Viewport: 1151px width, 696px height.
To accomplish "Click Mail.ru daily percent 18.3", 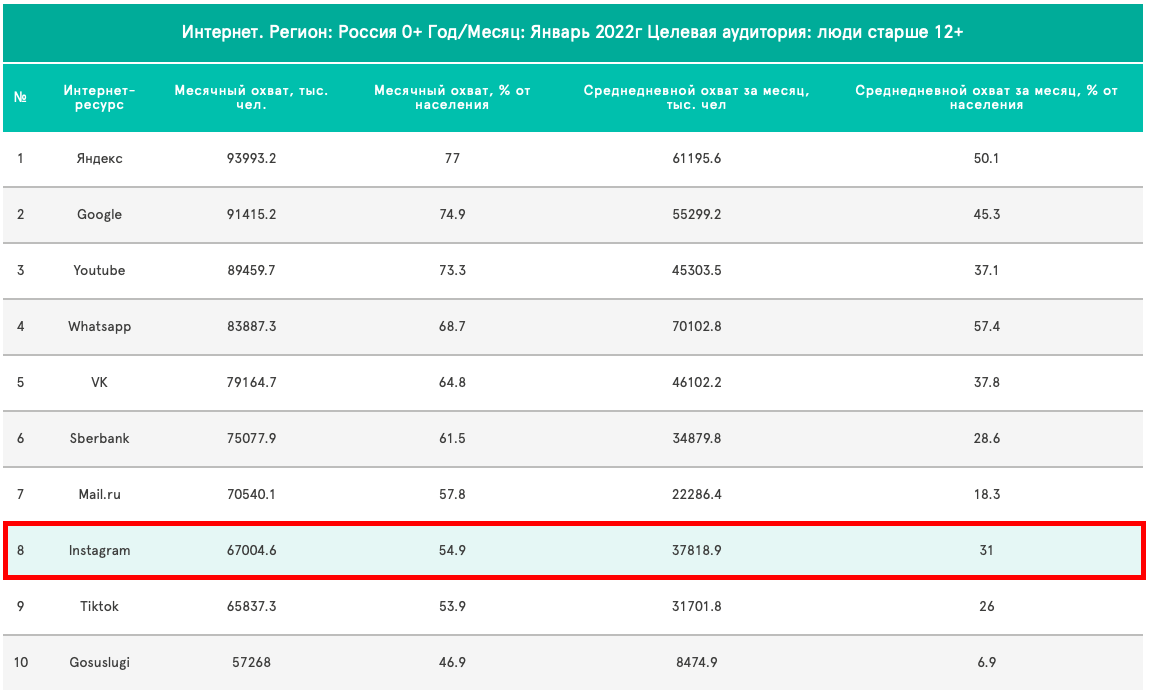I will pyautogui.click(x=987, y=494).
